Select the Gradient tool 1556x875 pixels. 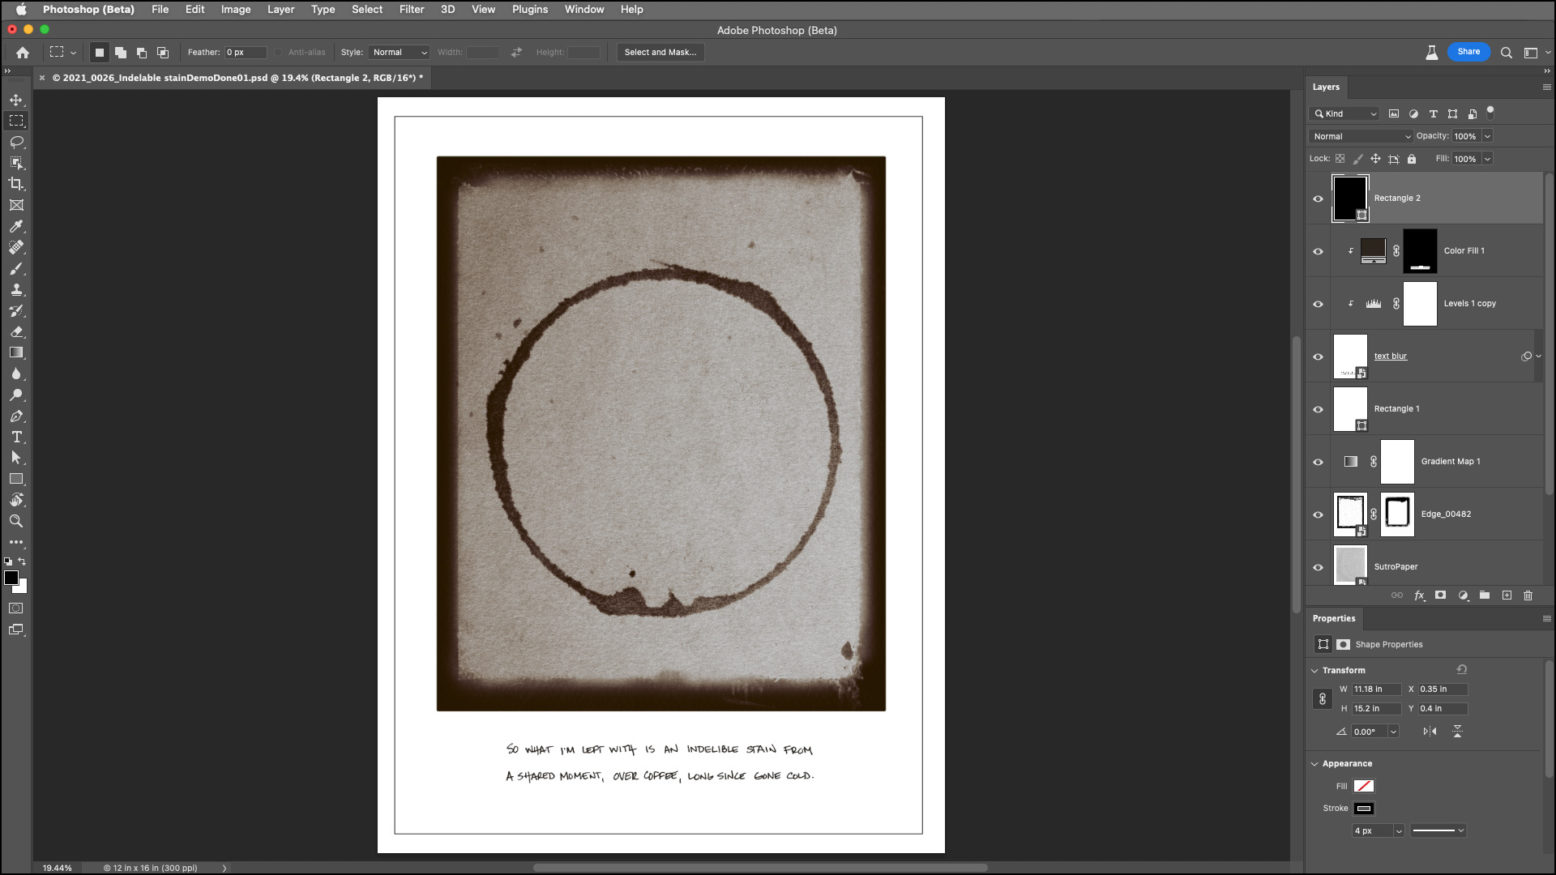[16, 353]
